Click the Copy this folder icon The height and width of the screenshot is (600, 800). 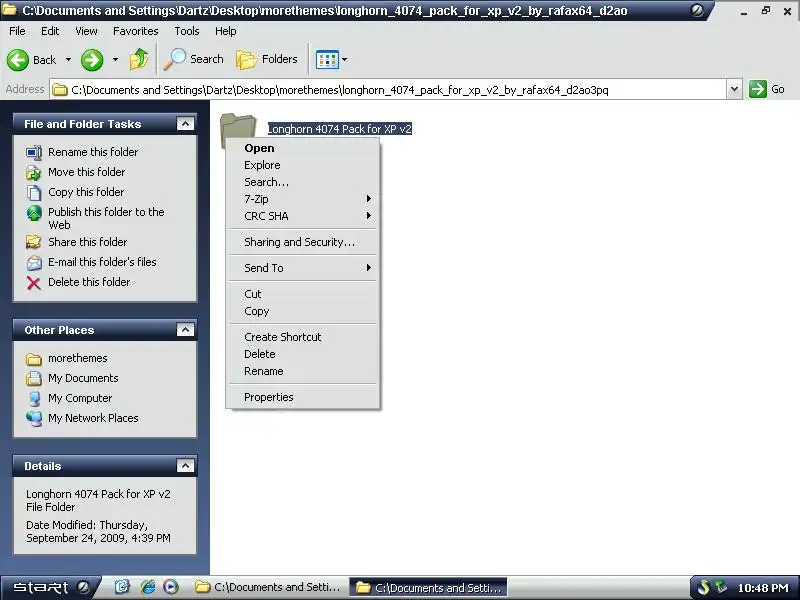(34, 192)
